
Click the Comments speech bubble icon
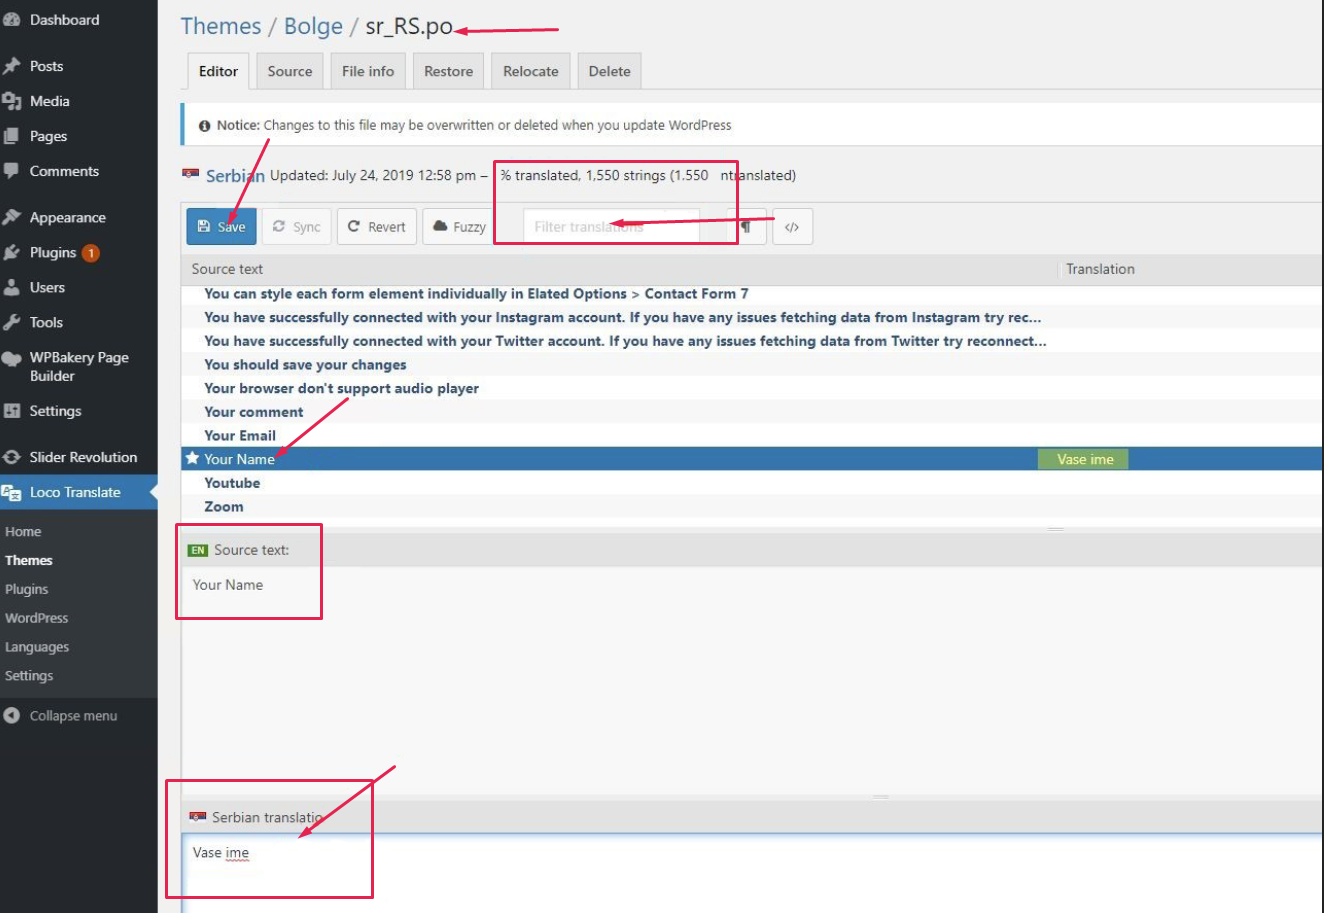pyautogui.click(x=12, y=171)
